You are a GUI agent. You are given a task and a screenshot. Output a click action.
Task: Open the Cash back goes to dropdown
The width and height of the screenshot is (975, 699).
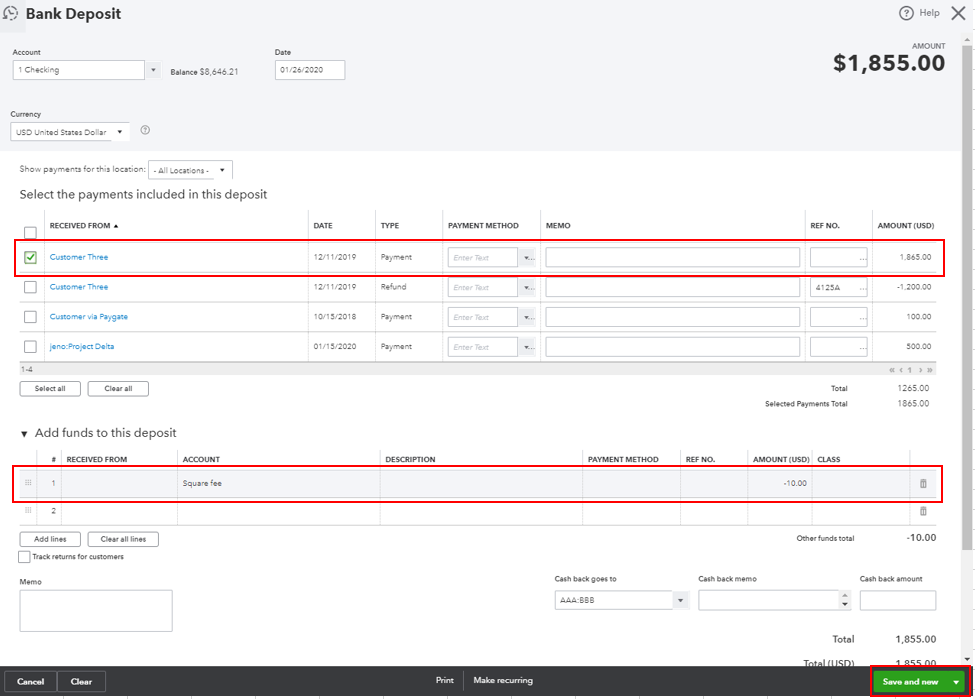pos(681,600)
